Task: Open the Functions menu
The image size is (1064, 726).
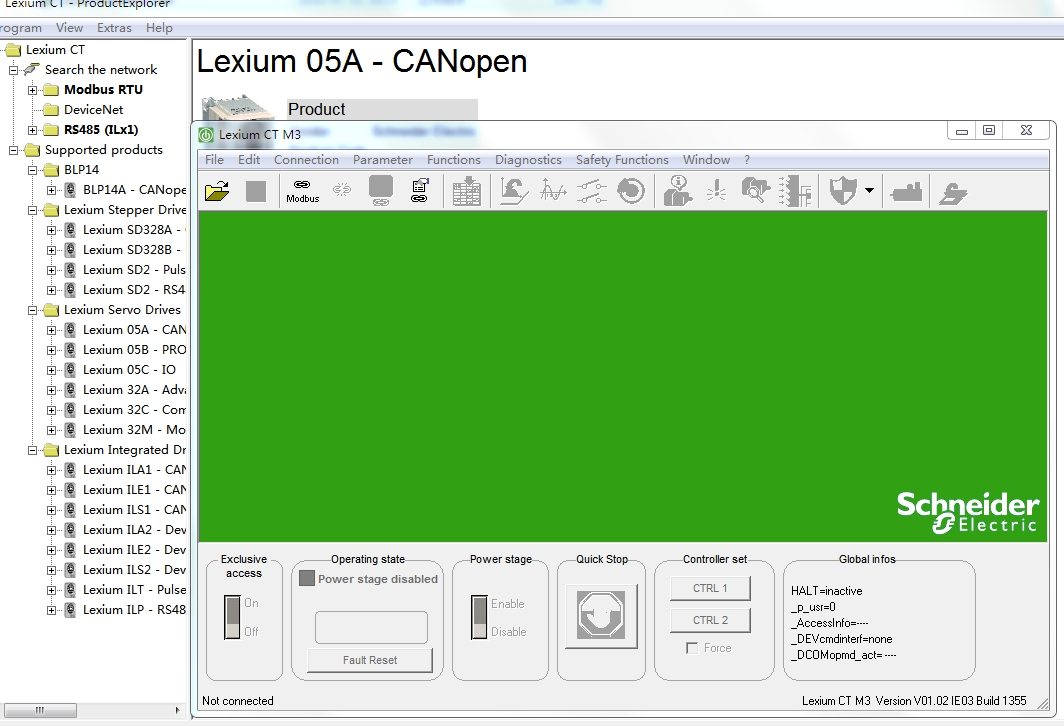Action: (453, 159)
